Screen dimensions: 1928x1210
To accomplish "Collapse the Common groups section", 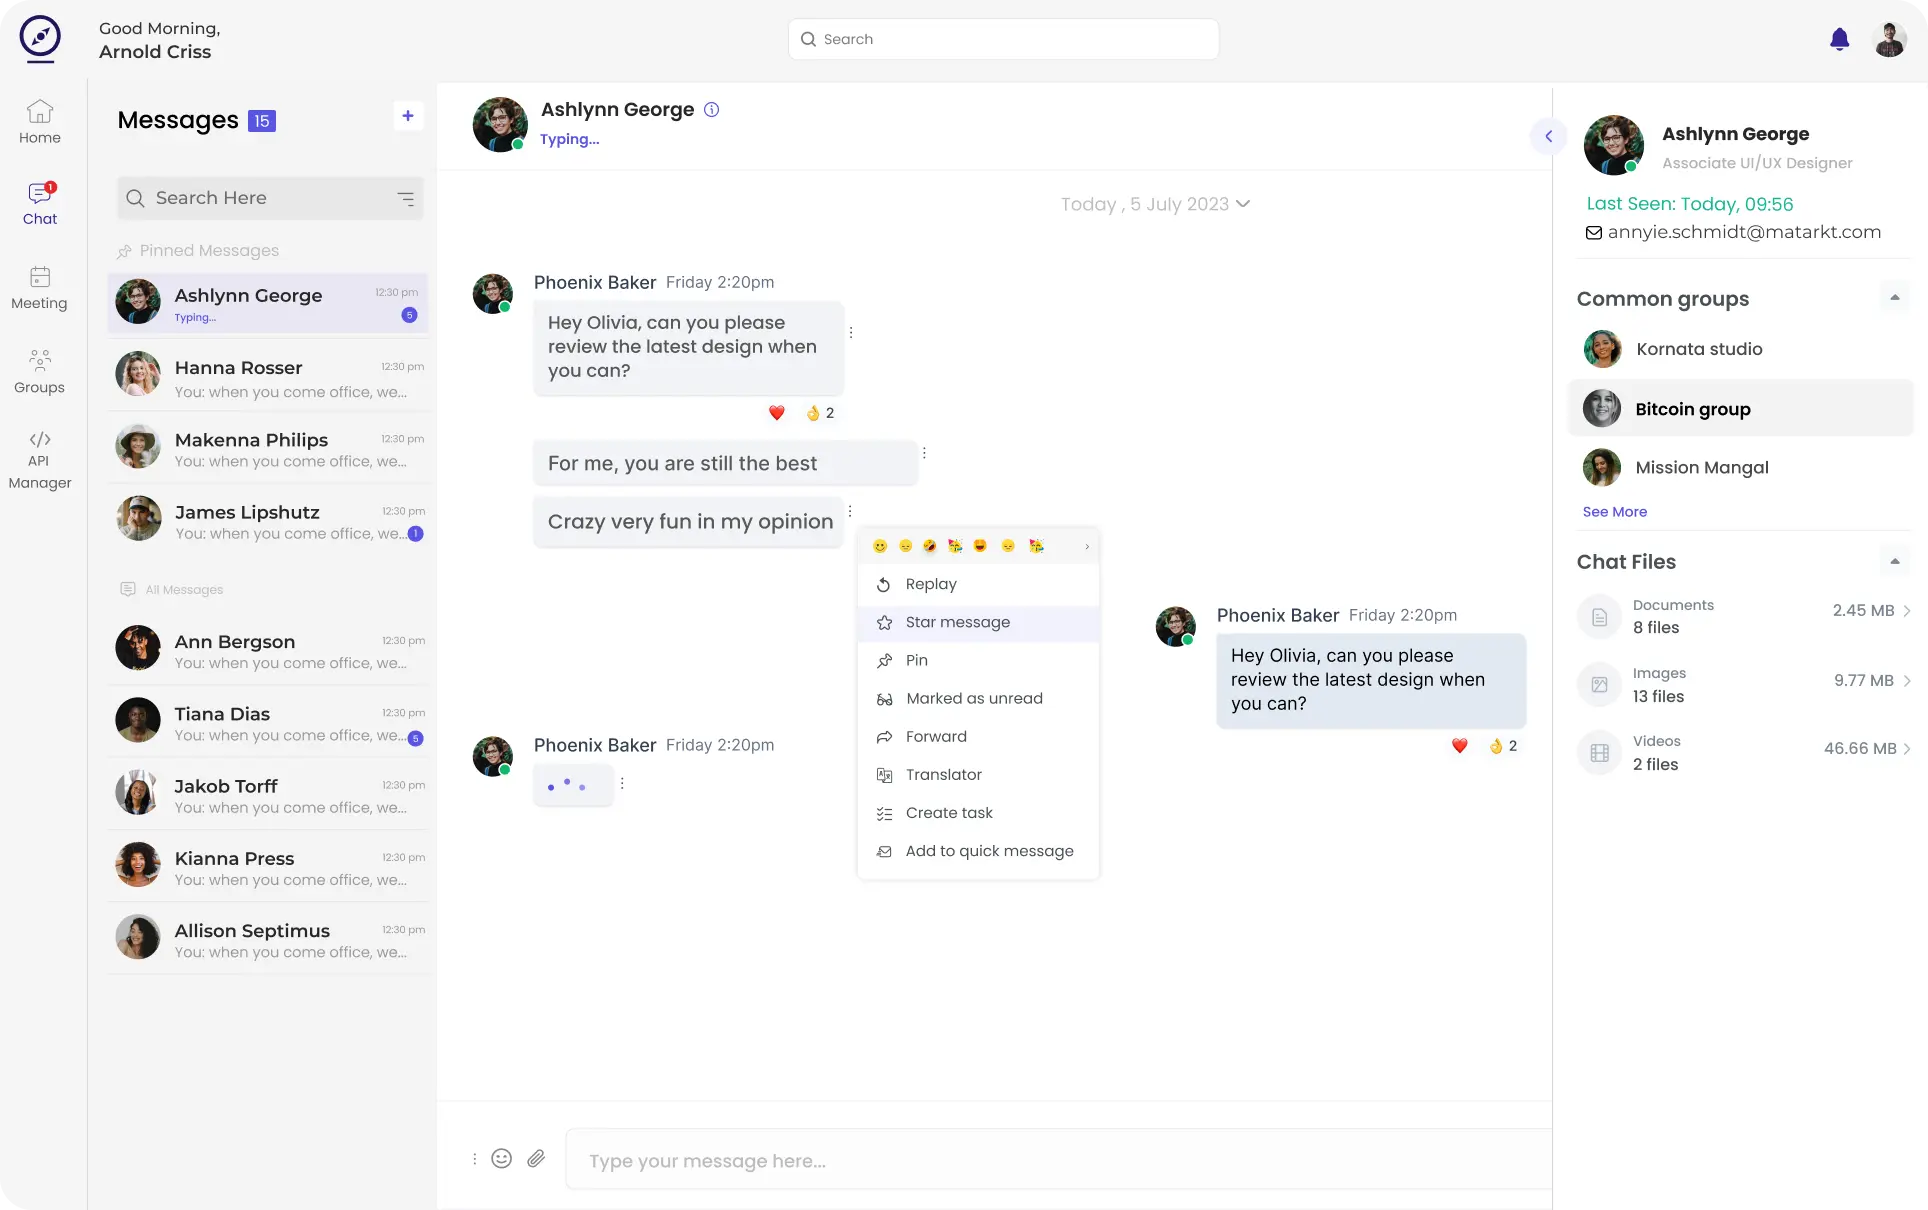I will pyautogui.click(x=1894, y=298).
